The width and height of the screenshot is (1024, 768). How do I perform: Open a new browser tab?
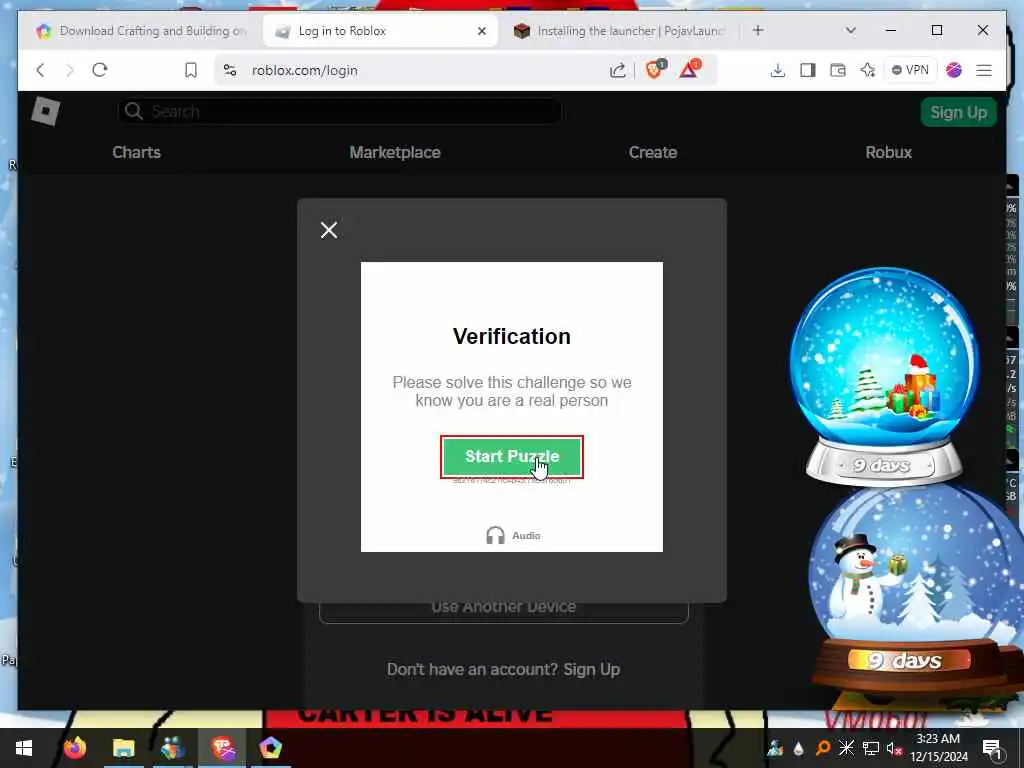click(x=758, y=30)
